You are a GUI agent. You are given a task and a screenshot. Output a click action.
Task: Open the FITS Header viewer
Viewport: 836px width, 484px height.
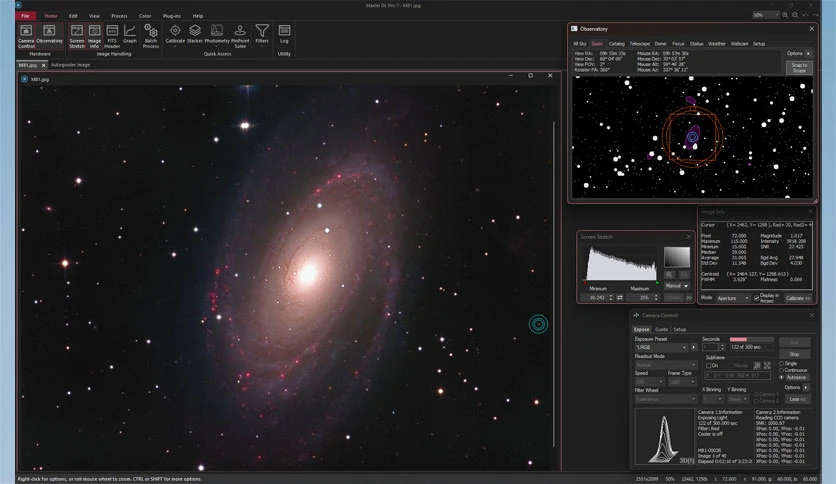tap(112, 35)
